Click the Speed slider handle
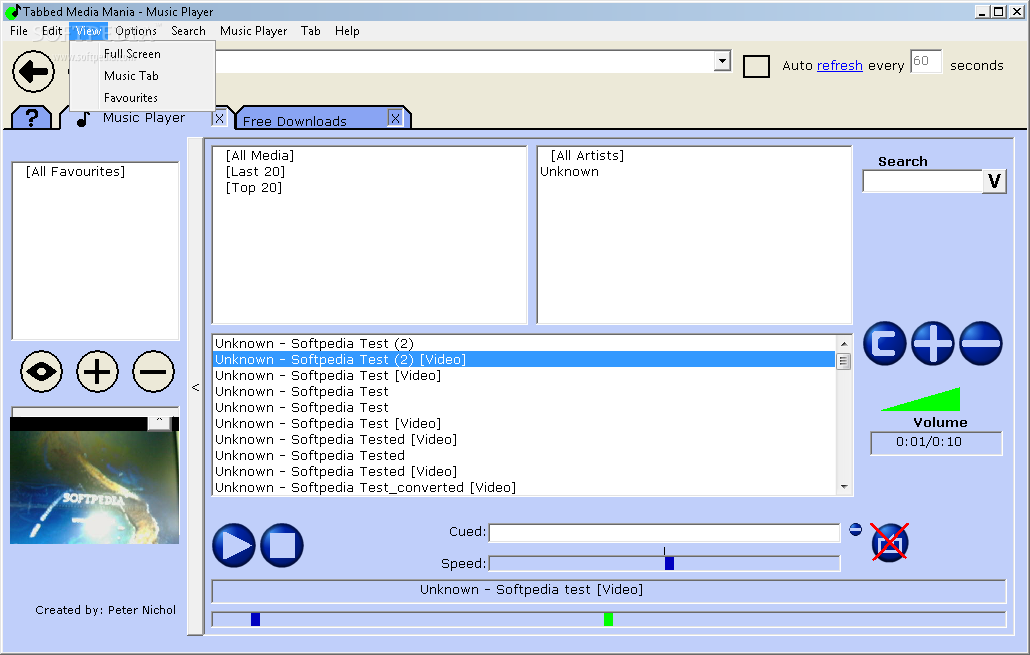Screen dimensions: 1030x655 click(x=669, y=563)
